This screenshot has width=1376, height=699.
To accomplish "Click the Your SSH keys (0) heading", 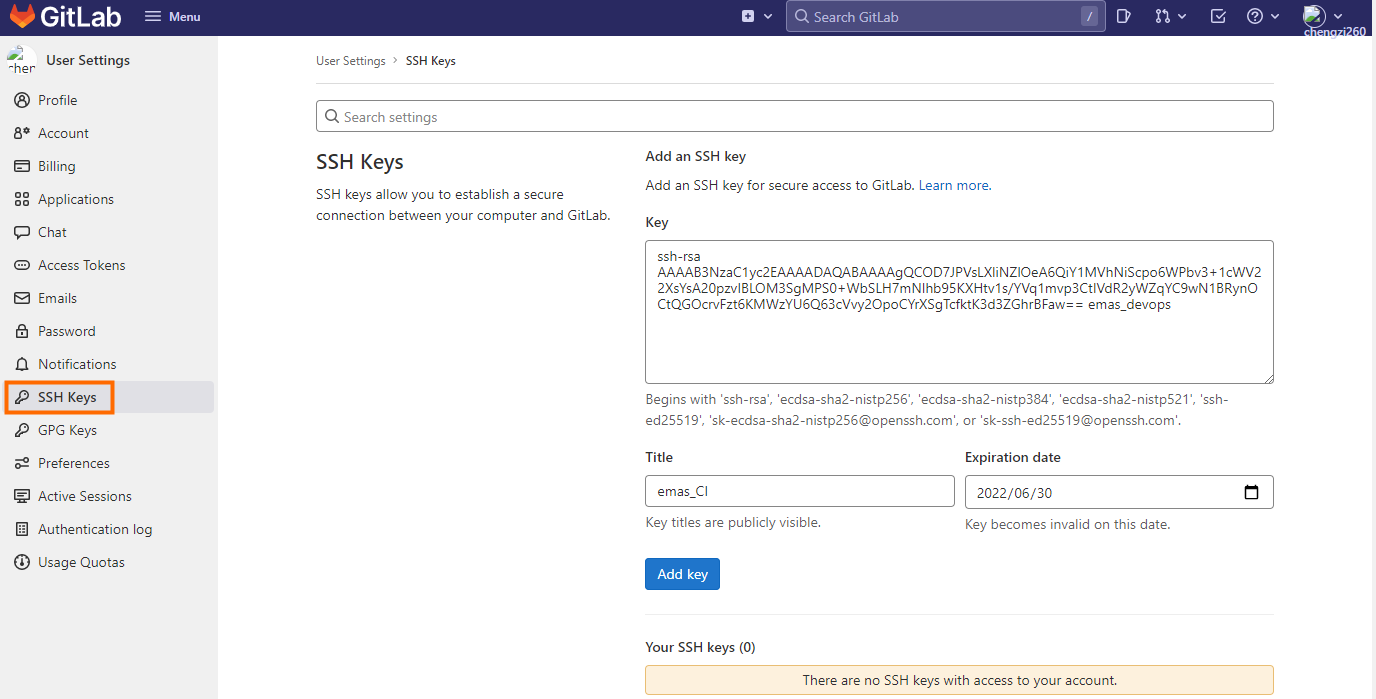I will tap(700, 647).
